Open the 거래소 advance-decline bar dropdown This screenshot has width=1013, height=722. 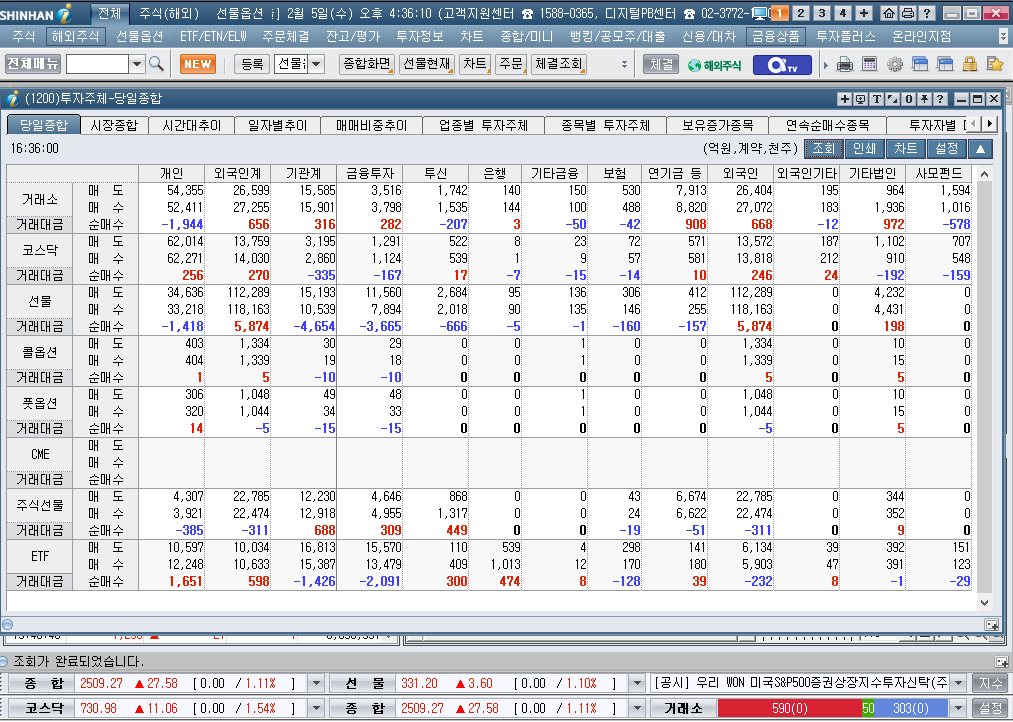point(959,708)
